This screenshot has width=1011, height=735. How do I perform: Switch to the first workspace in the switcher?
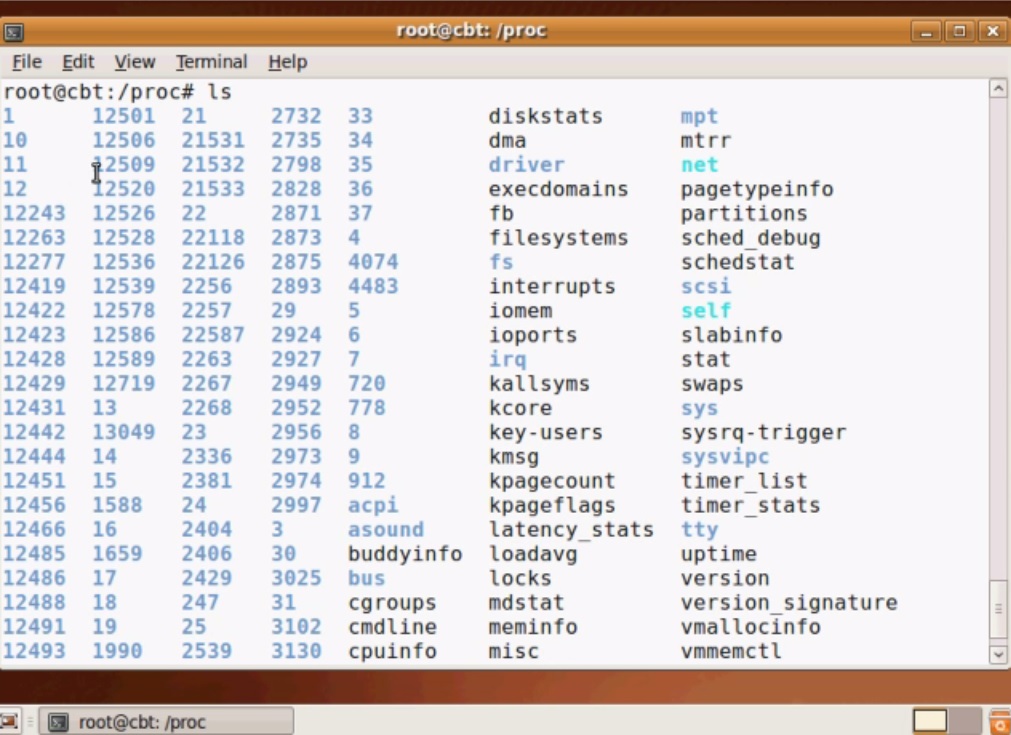coord(930,721)
